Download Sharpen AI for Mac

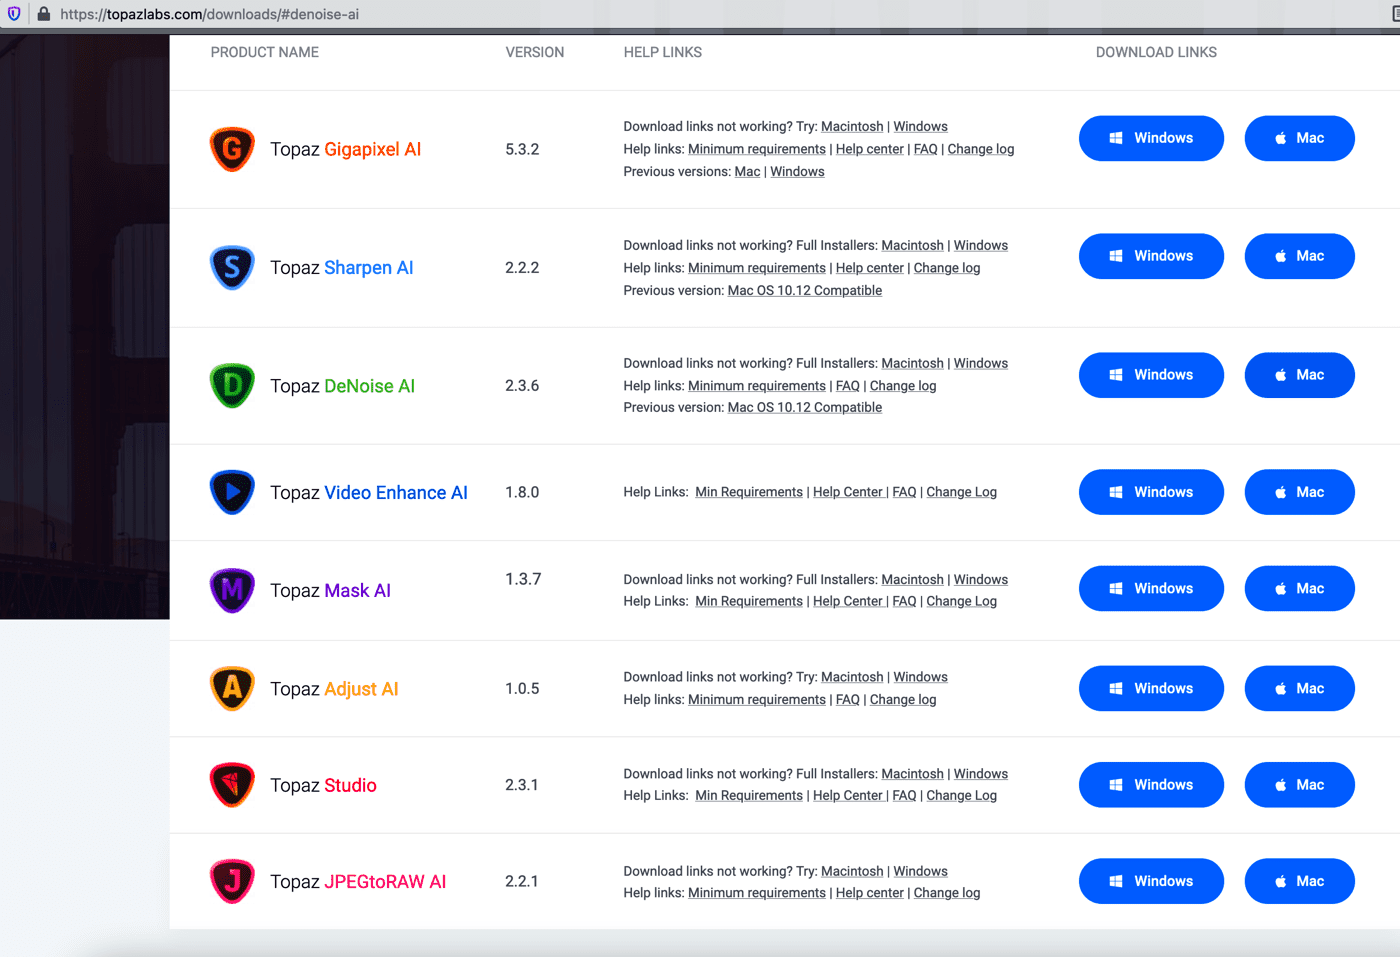pos(1299,256)
